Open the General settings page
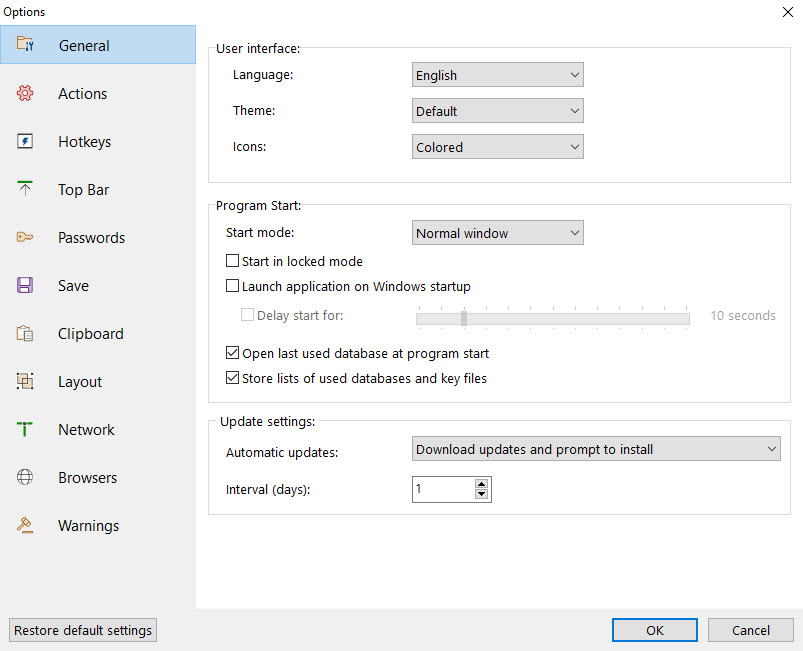The height and width of the screenshot is (651, 803). coord(98,45)
